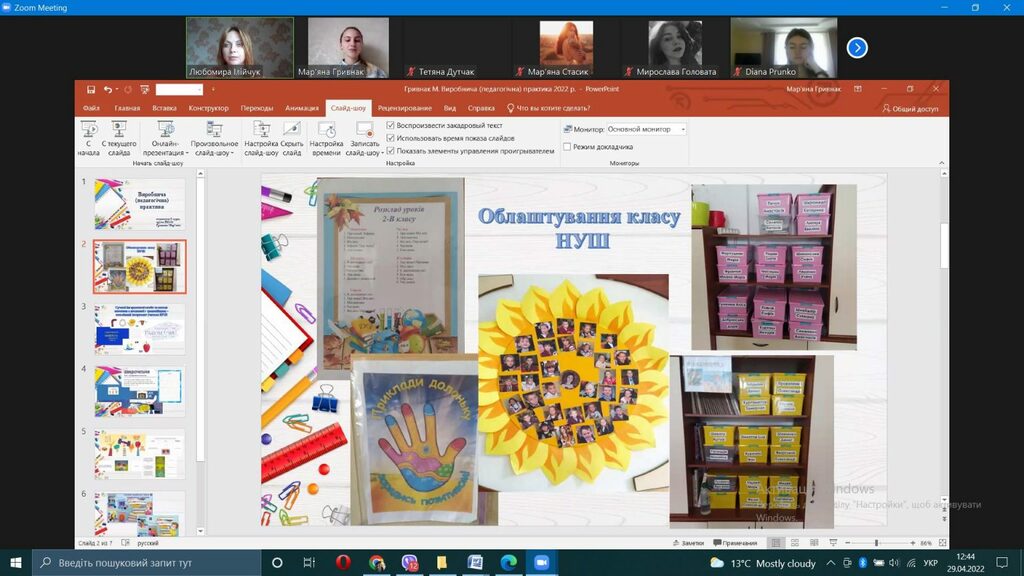
Task: Open slideshow setup settings icon
Action: coord(261,138)
